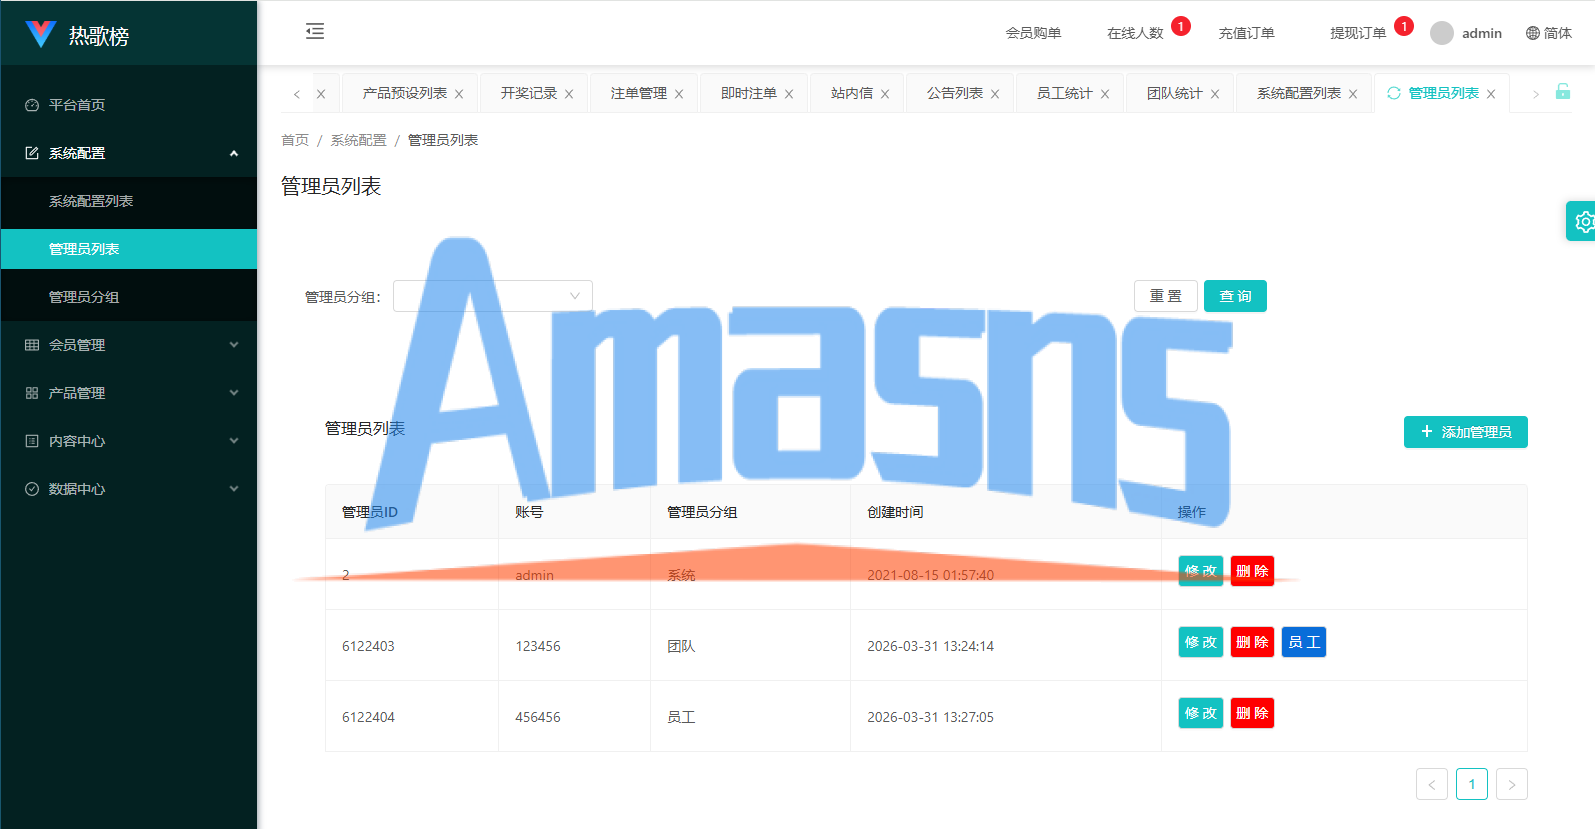
Task: Click 修改 for account 456456
Action: (x=1201, y=713)
